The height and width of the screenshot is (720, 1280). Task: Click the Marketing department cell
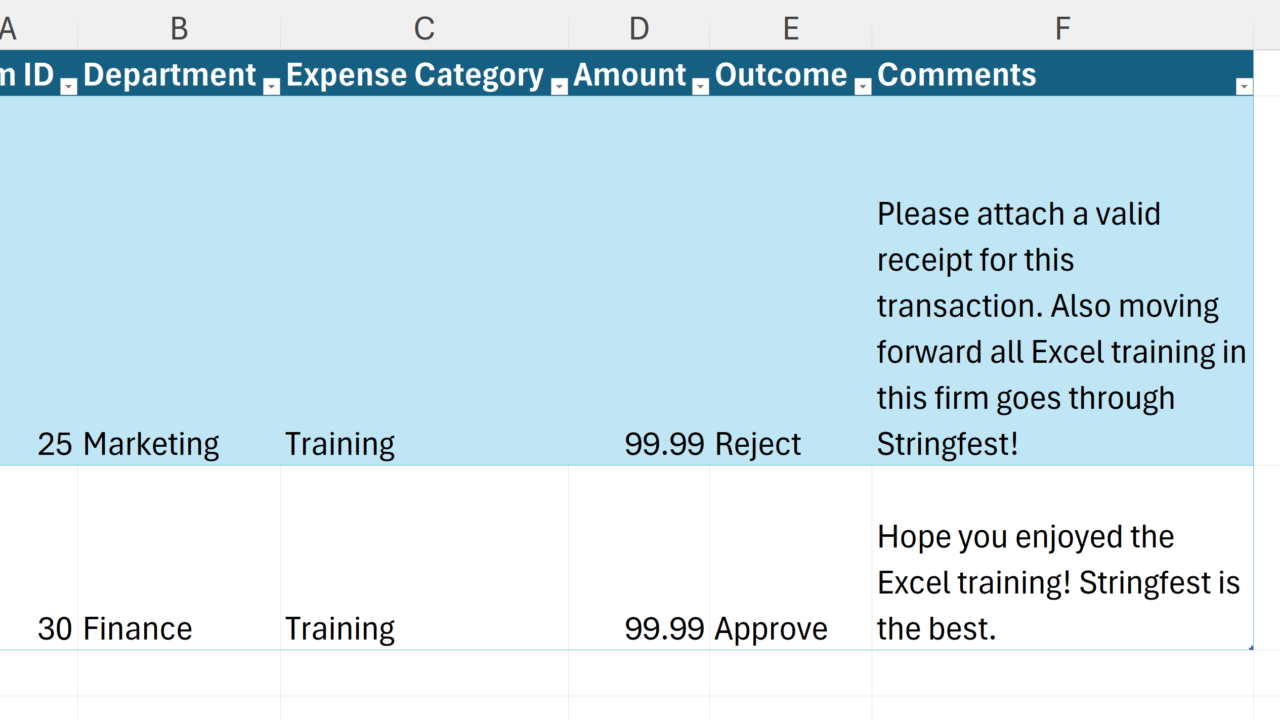151,444
